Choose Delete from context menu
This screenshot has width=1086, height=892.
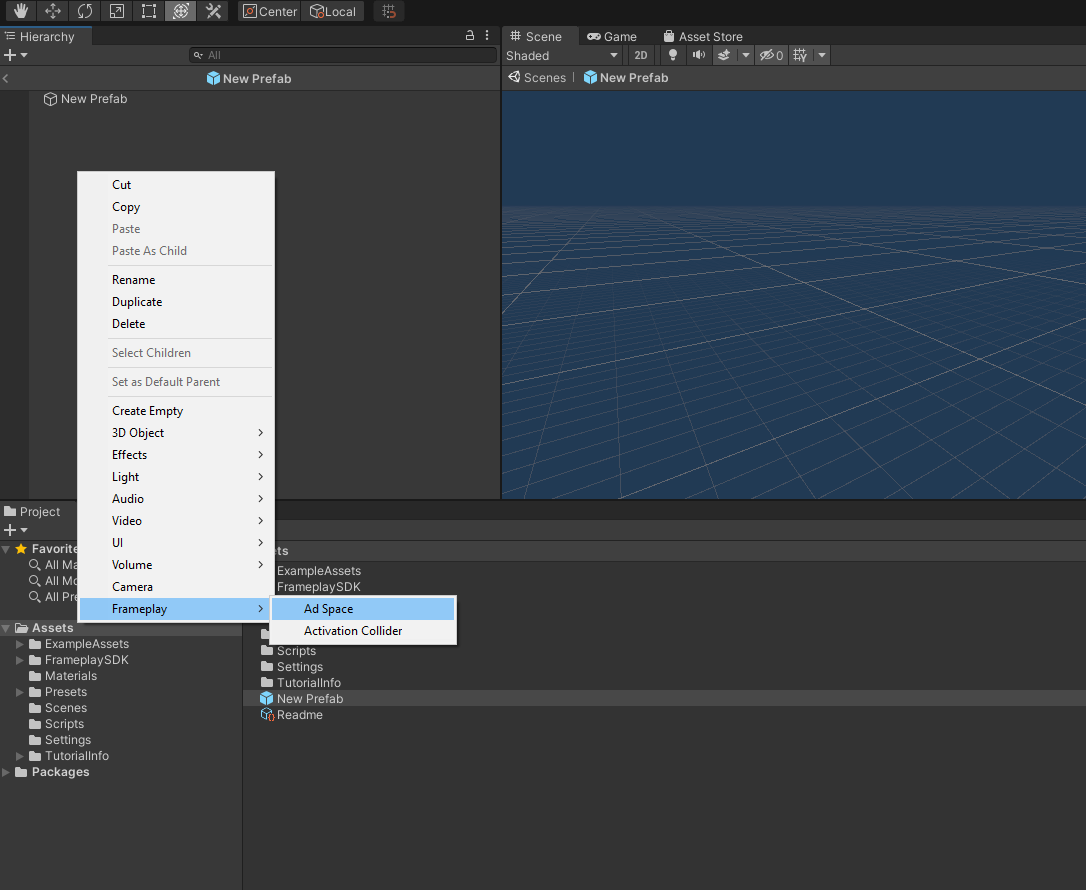[x=176, y=324]
